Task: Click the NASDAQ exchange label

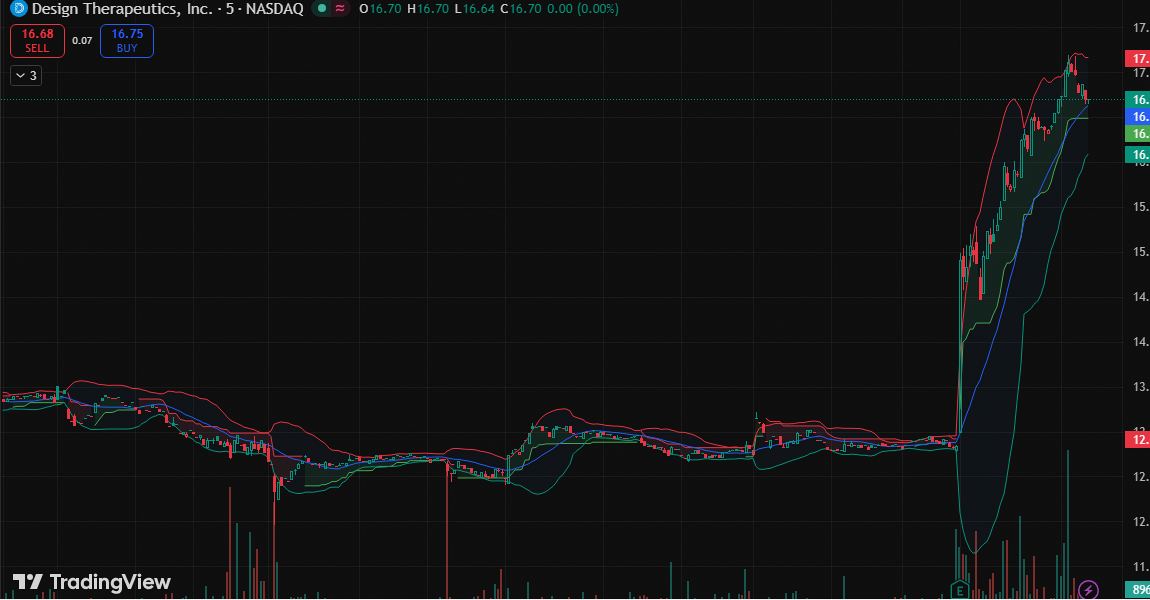Action: coord(273,9)
